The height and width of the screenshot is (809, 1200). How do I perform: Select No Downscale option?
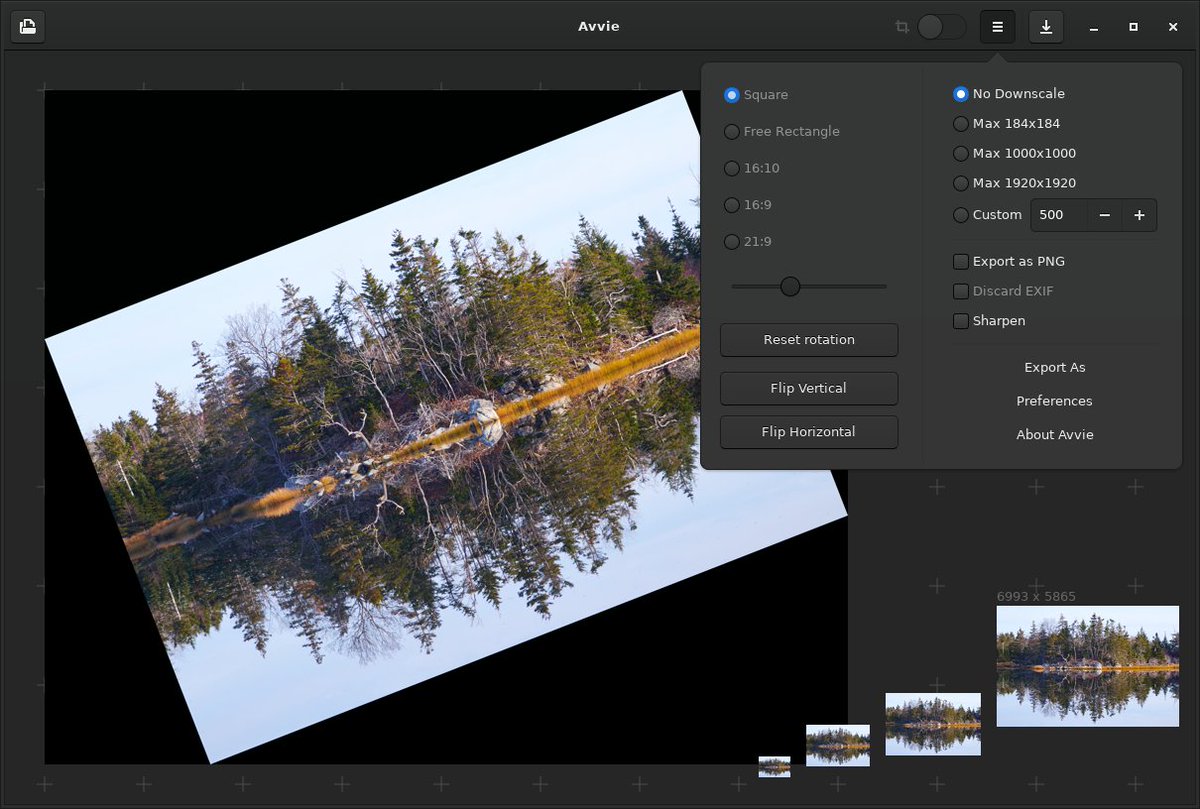pos(1009,94)
